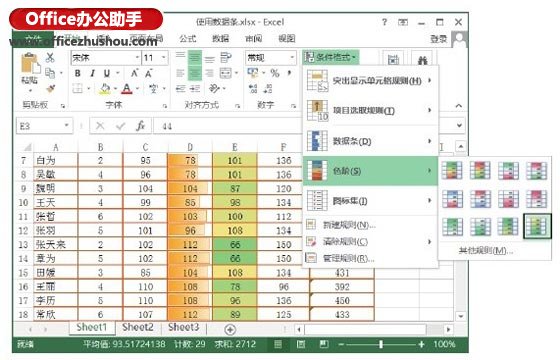Click the text orientation icon
The height and width of the screenshot is (360, 560).
[214, 88]
